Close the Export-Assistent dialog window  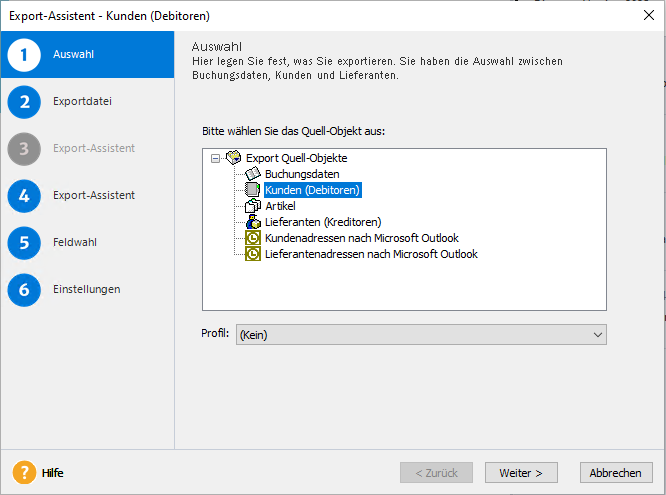click(x=645, y=15)
